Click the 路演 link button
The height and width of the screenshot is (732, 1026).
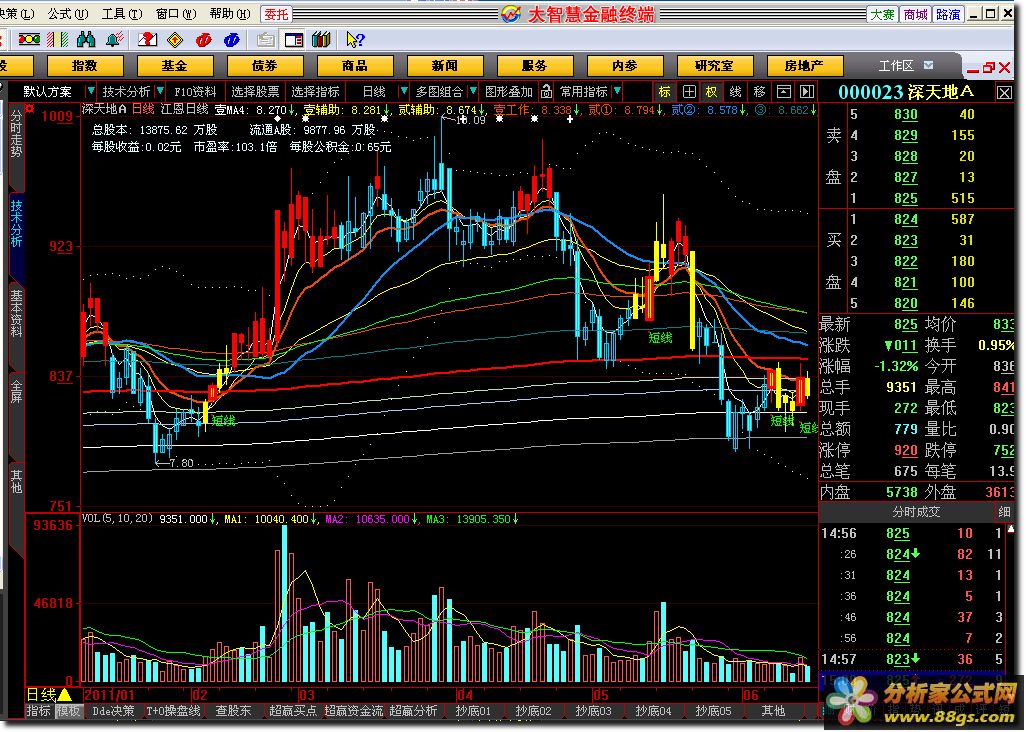coord(948,14)
